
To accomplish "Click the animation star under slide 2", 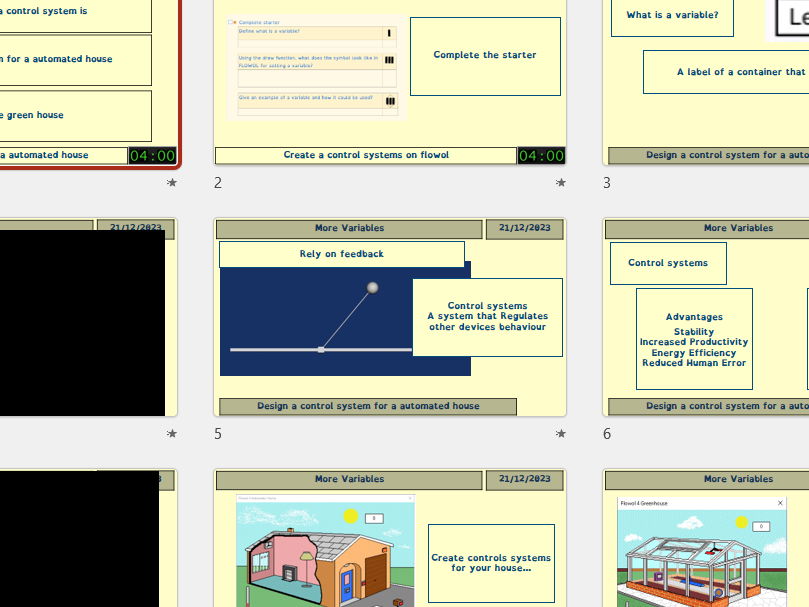I will (561, 182).
